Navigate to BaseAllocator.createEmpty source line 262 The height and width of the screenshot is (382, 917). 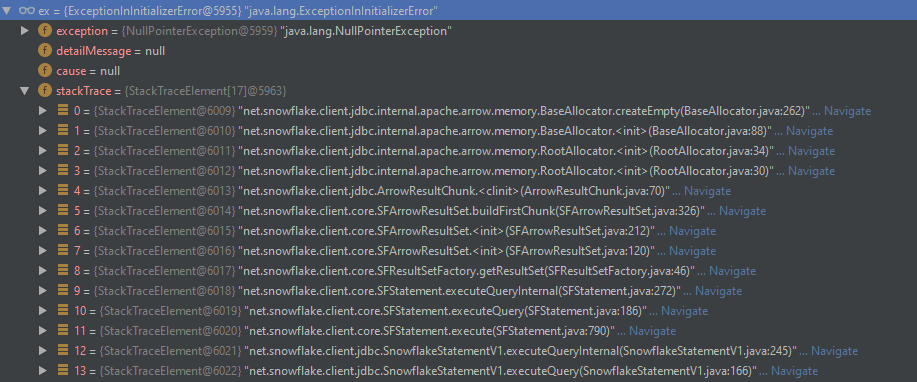pos(847,111)
